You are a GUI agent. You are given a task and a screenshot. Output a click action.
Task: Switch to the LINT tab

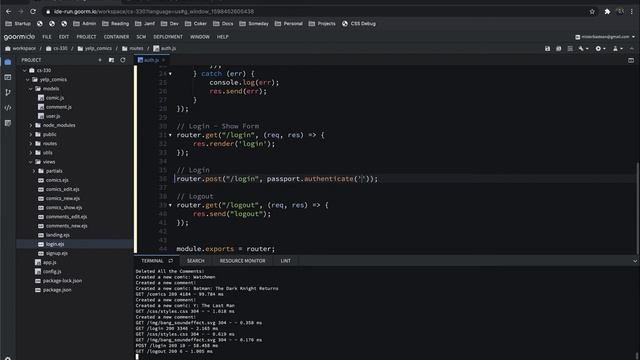coord(286,261)
